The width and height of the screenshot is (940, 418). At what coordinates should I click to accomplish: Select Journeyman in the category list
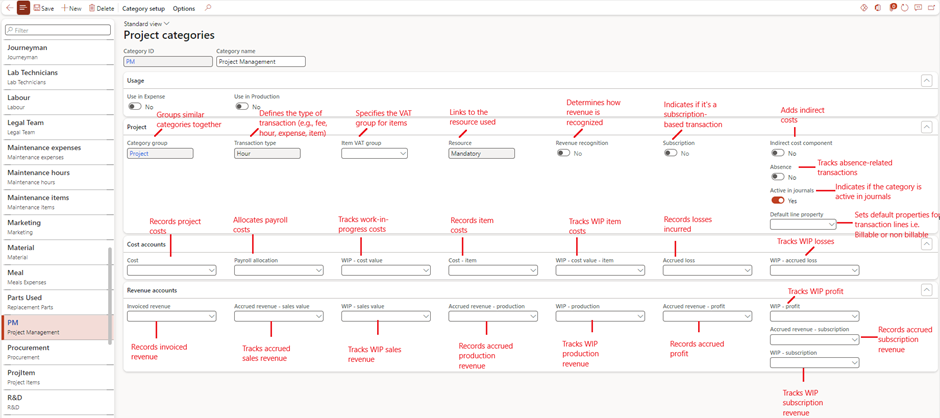[57, 52]
